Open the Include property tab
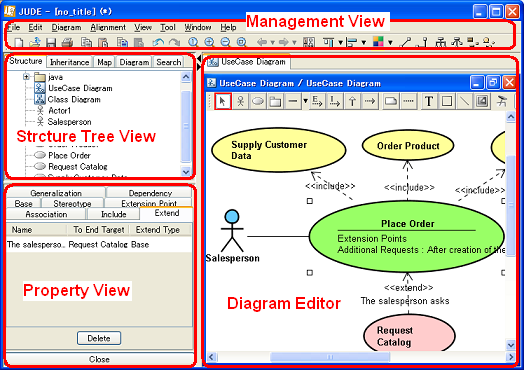Screen dimensions: 524x371 pyautogui.click(x=114, y=214)
